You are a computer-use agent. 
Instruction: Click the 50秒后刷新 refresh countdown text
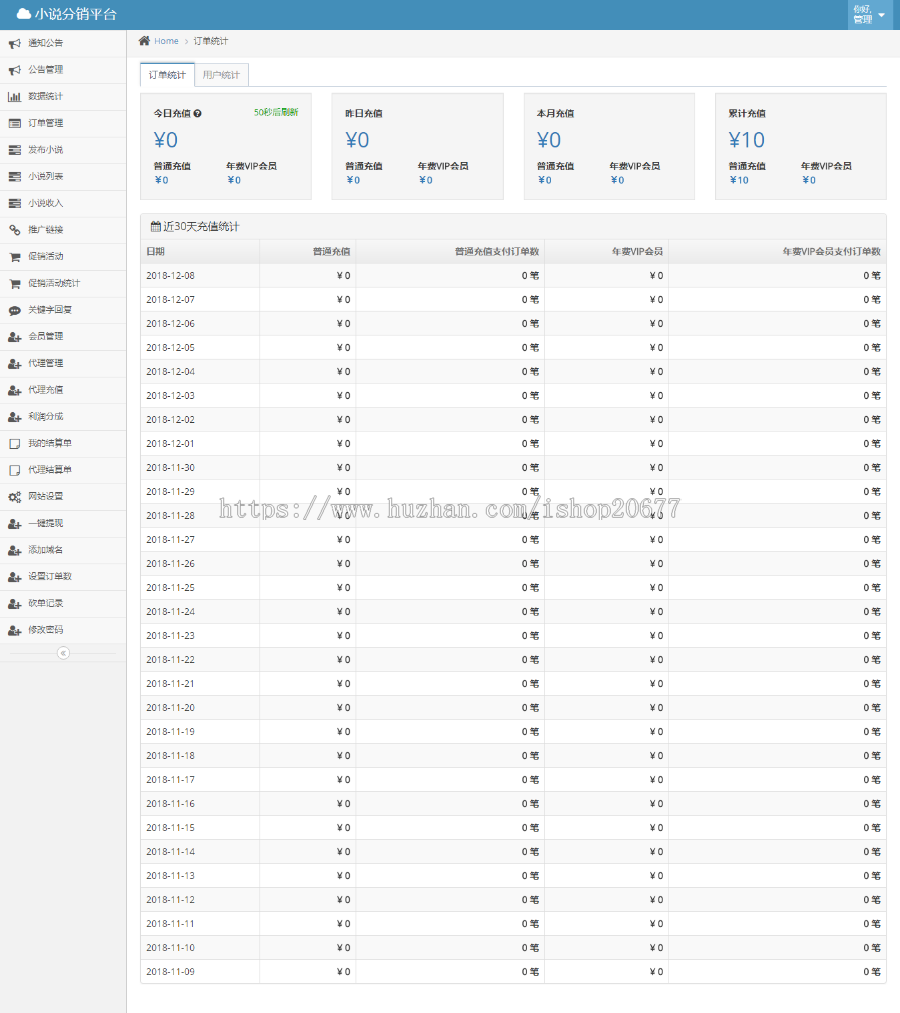pos(276,112)
